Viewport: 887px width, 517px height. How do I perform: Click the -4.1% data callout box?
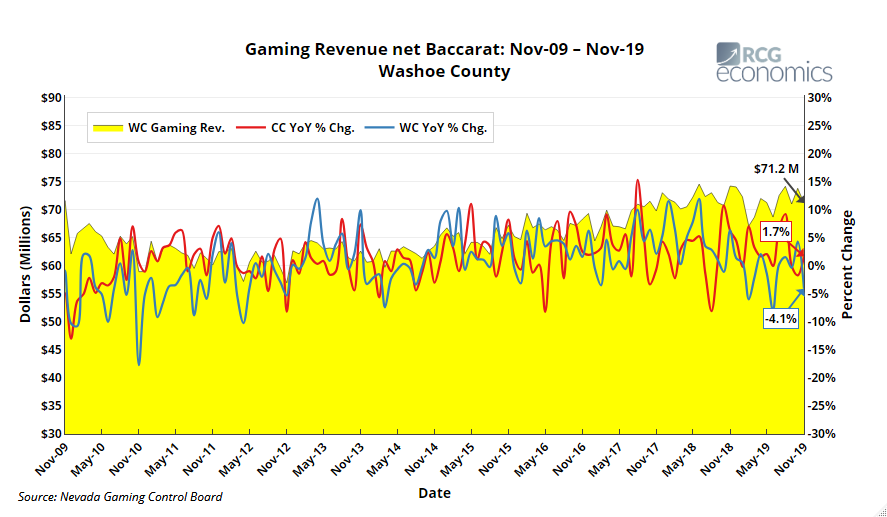pyautogui.click(x=780, y=319)
